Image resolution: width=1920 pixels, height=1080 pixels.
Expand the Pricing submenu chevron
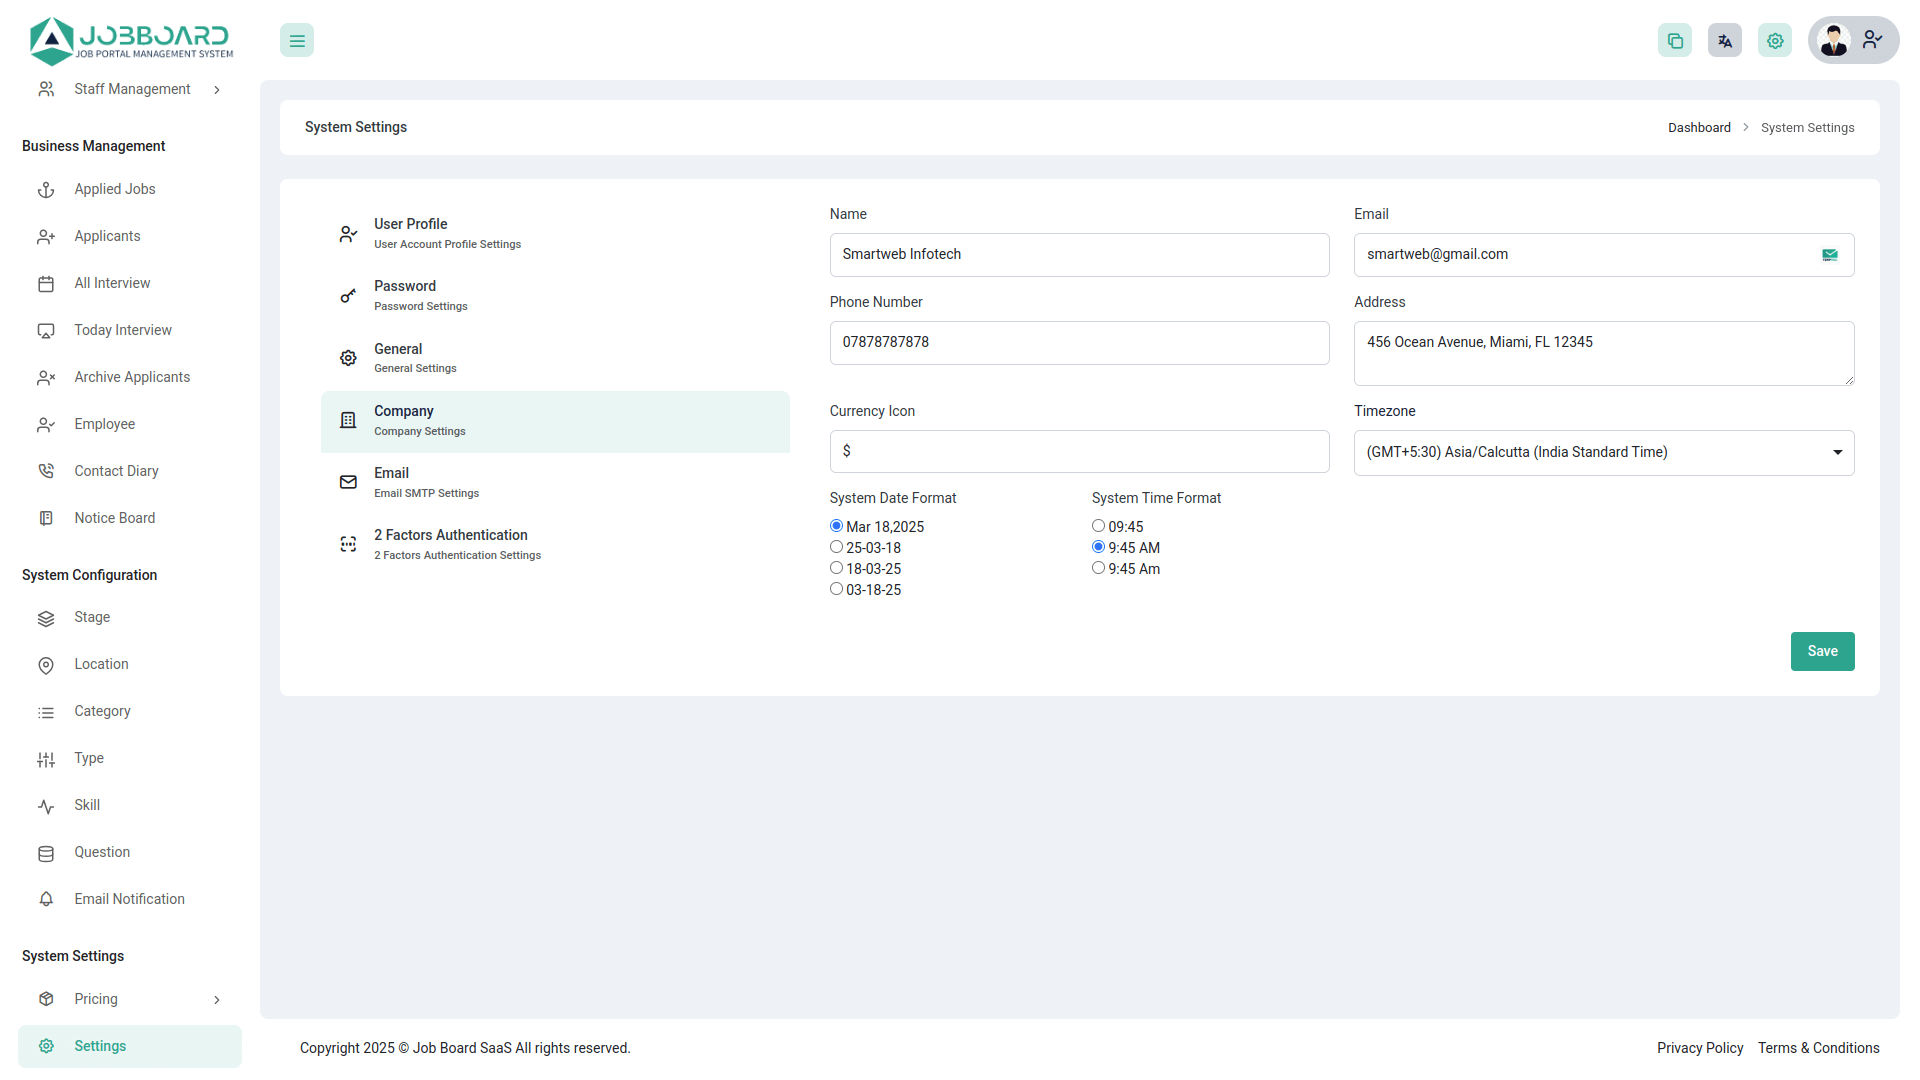click(x=217, y=1000)
